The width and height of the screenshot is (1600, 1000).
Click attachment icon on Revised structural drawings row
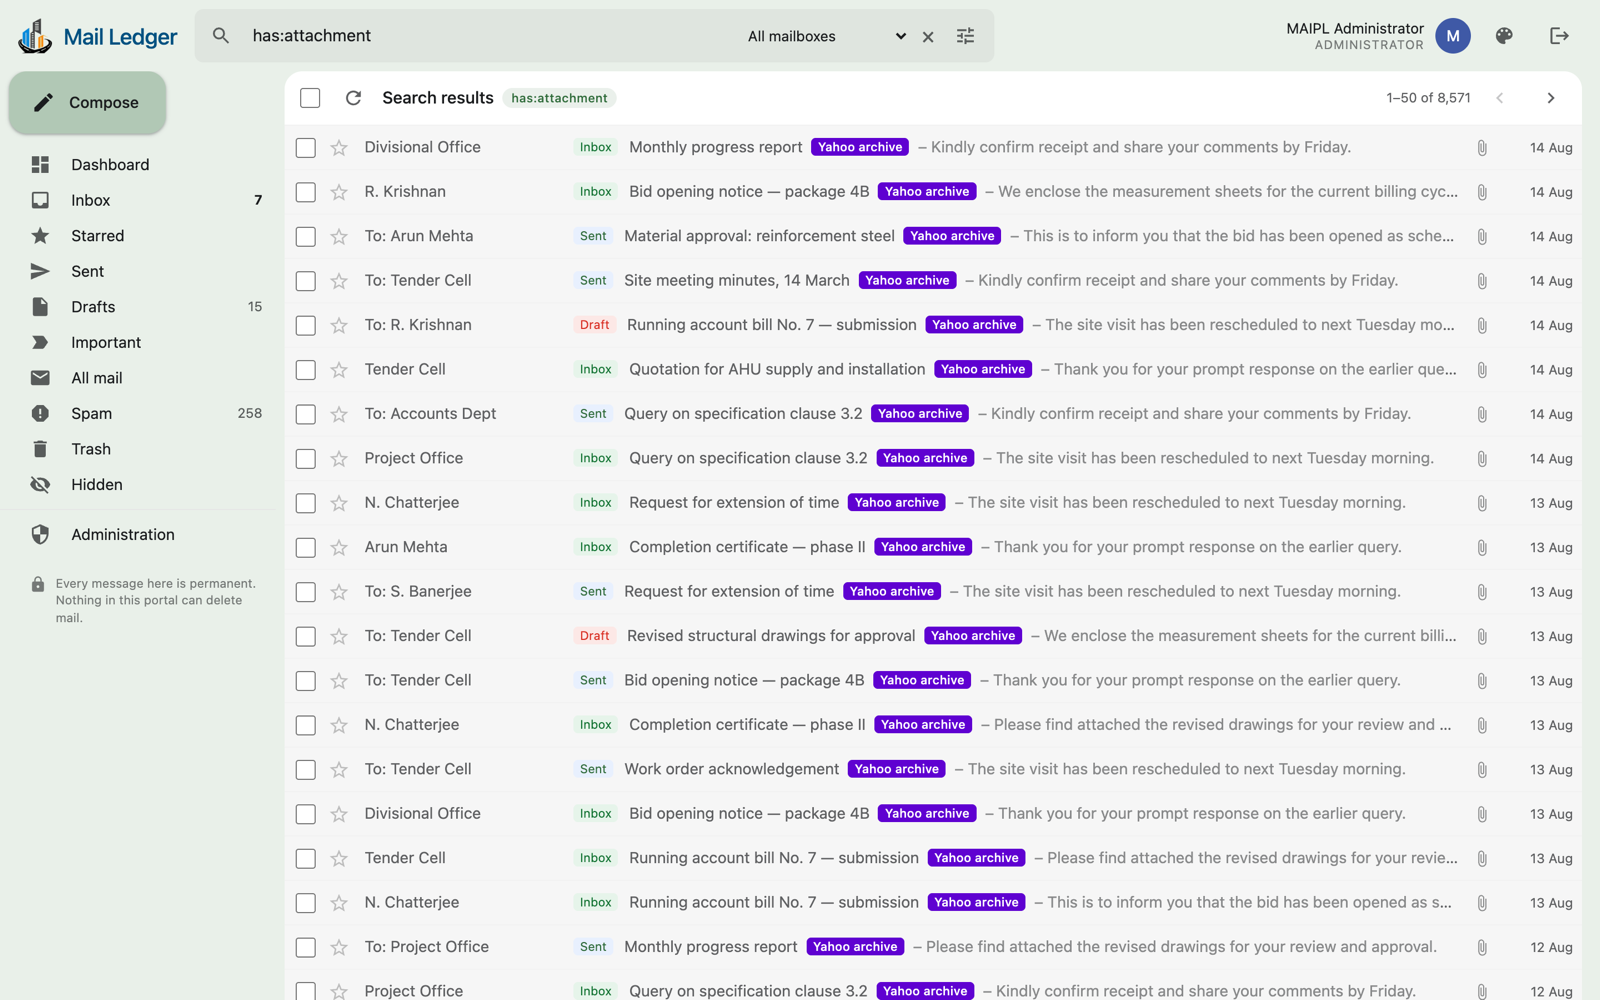1482,637
